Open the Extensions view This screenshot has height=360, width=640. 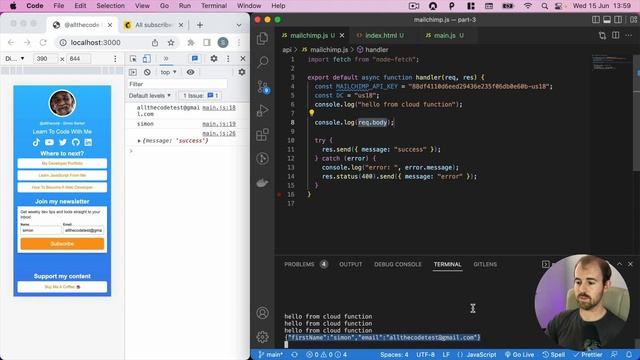pos(262,134)
